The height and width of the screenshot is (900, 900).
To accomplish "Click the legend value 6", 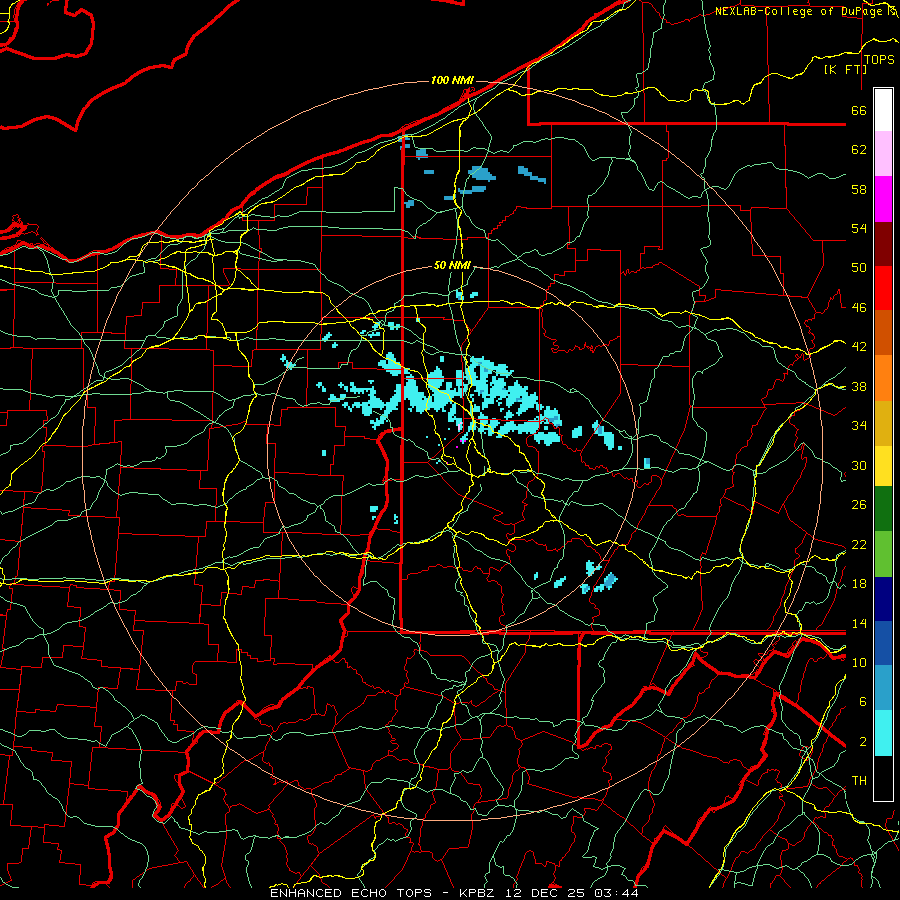I will click(862, 702).
